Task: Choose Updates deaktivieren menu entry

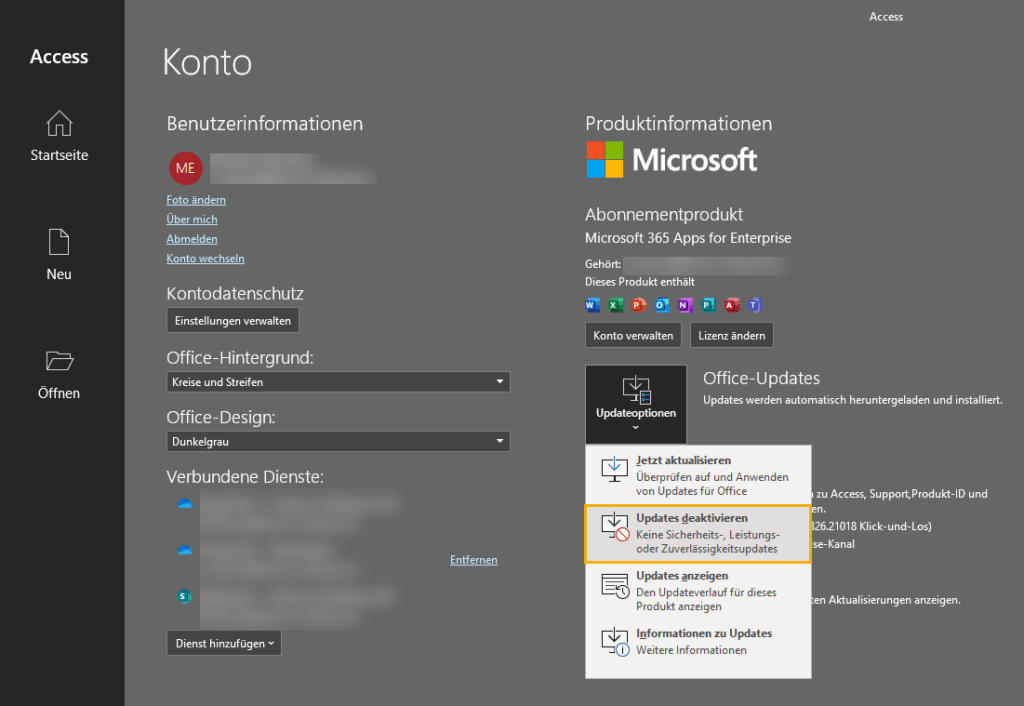Action: [698, 533]
